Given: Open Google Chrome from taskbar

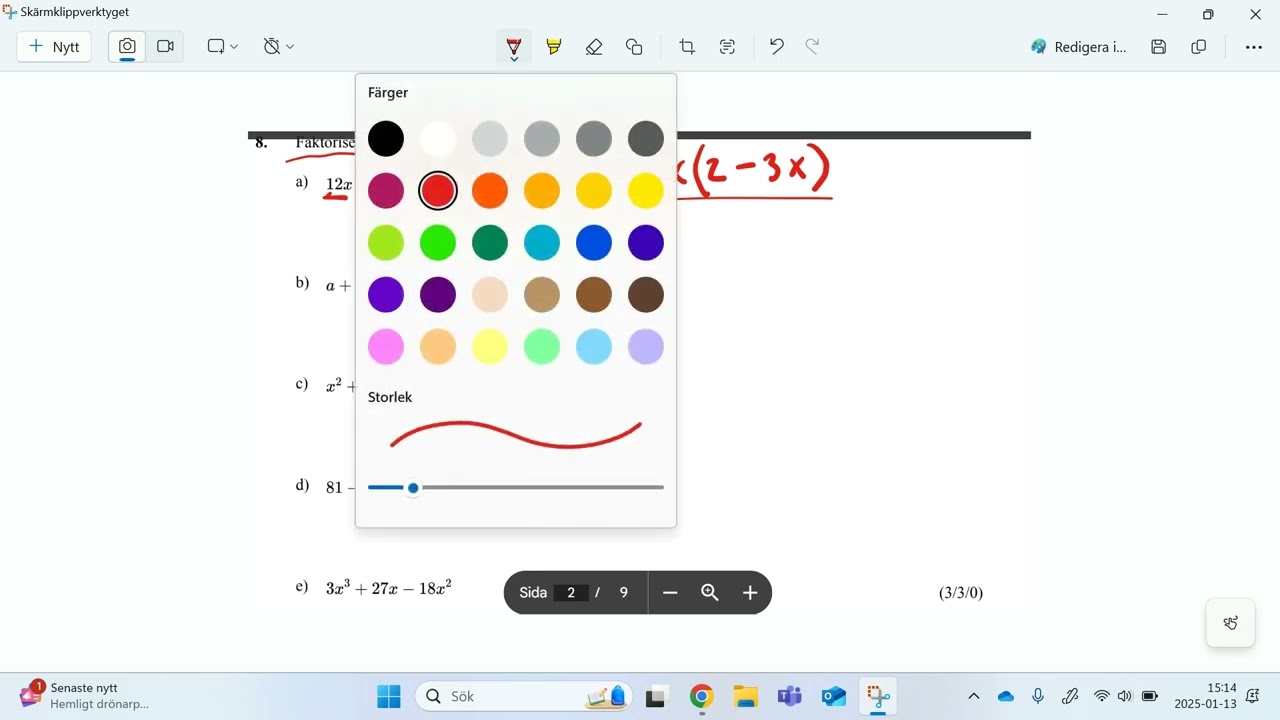Looking at the screenshot, I should pos(702,697).
